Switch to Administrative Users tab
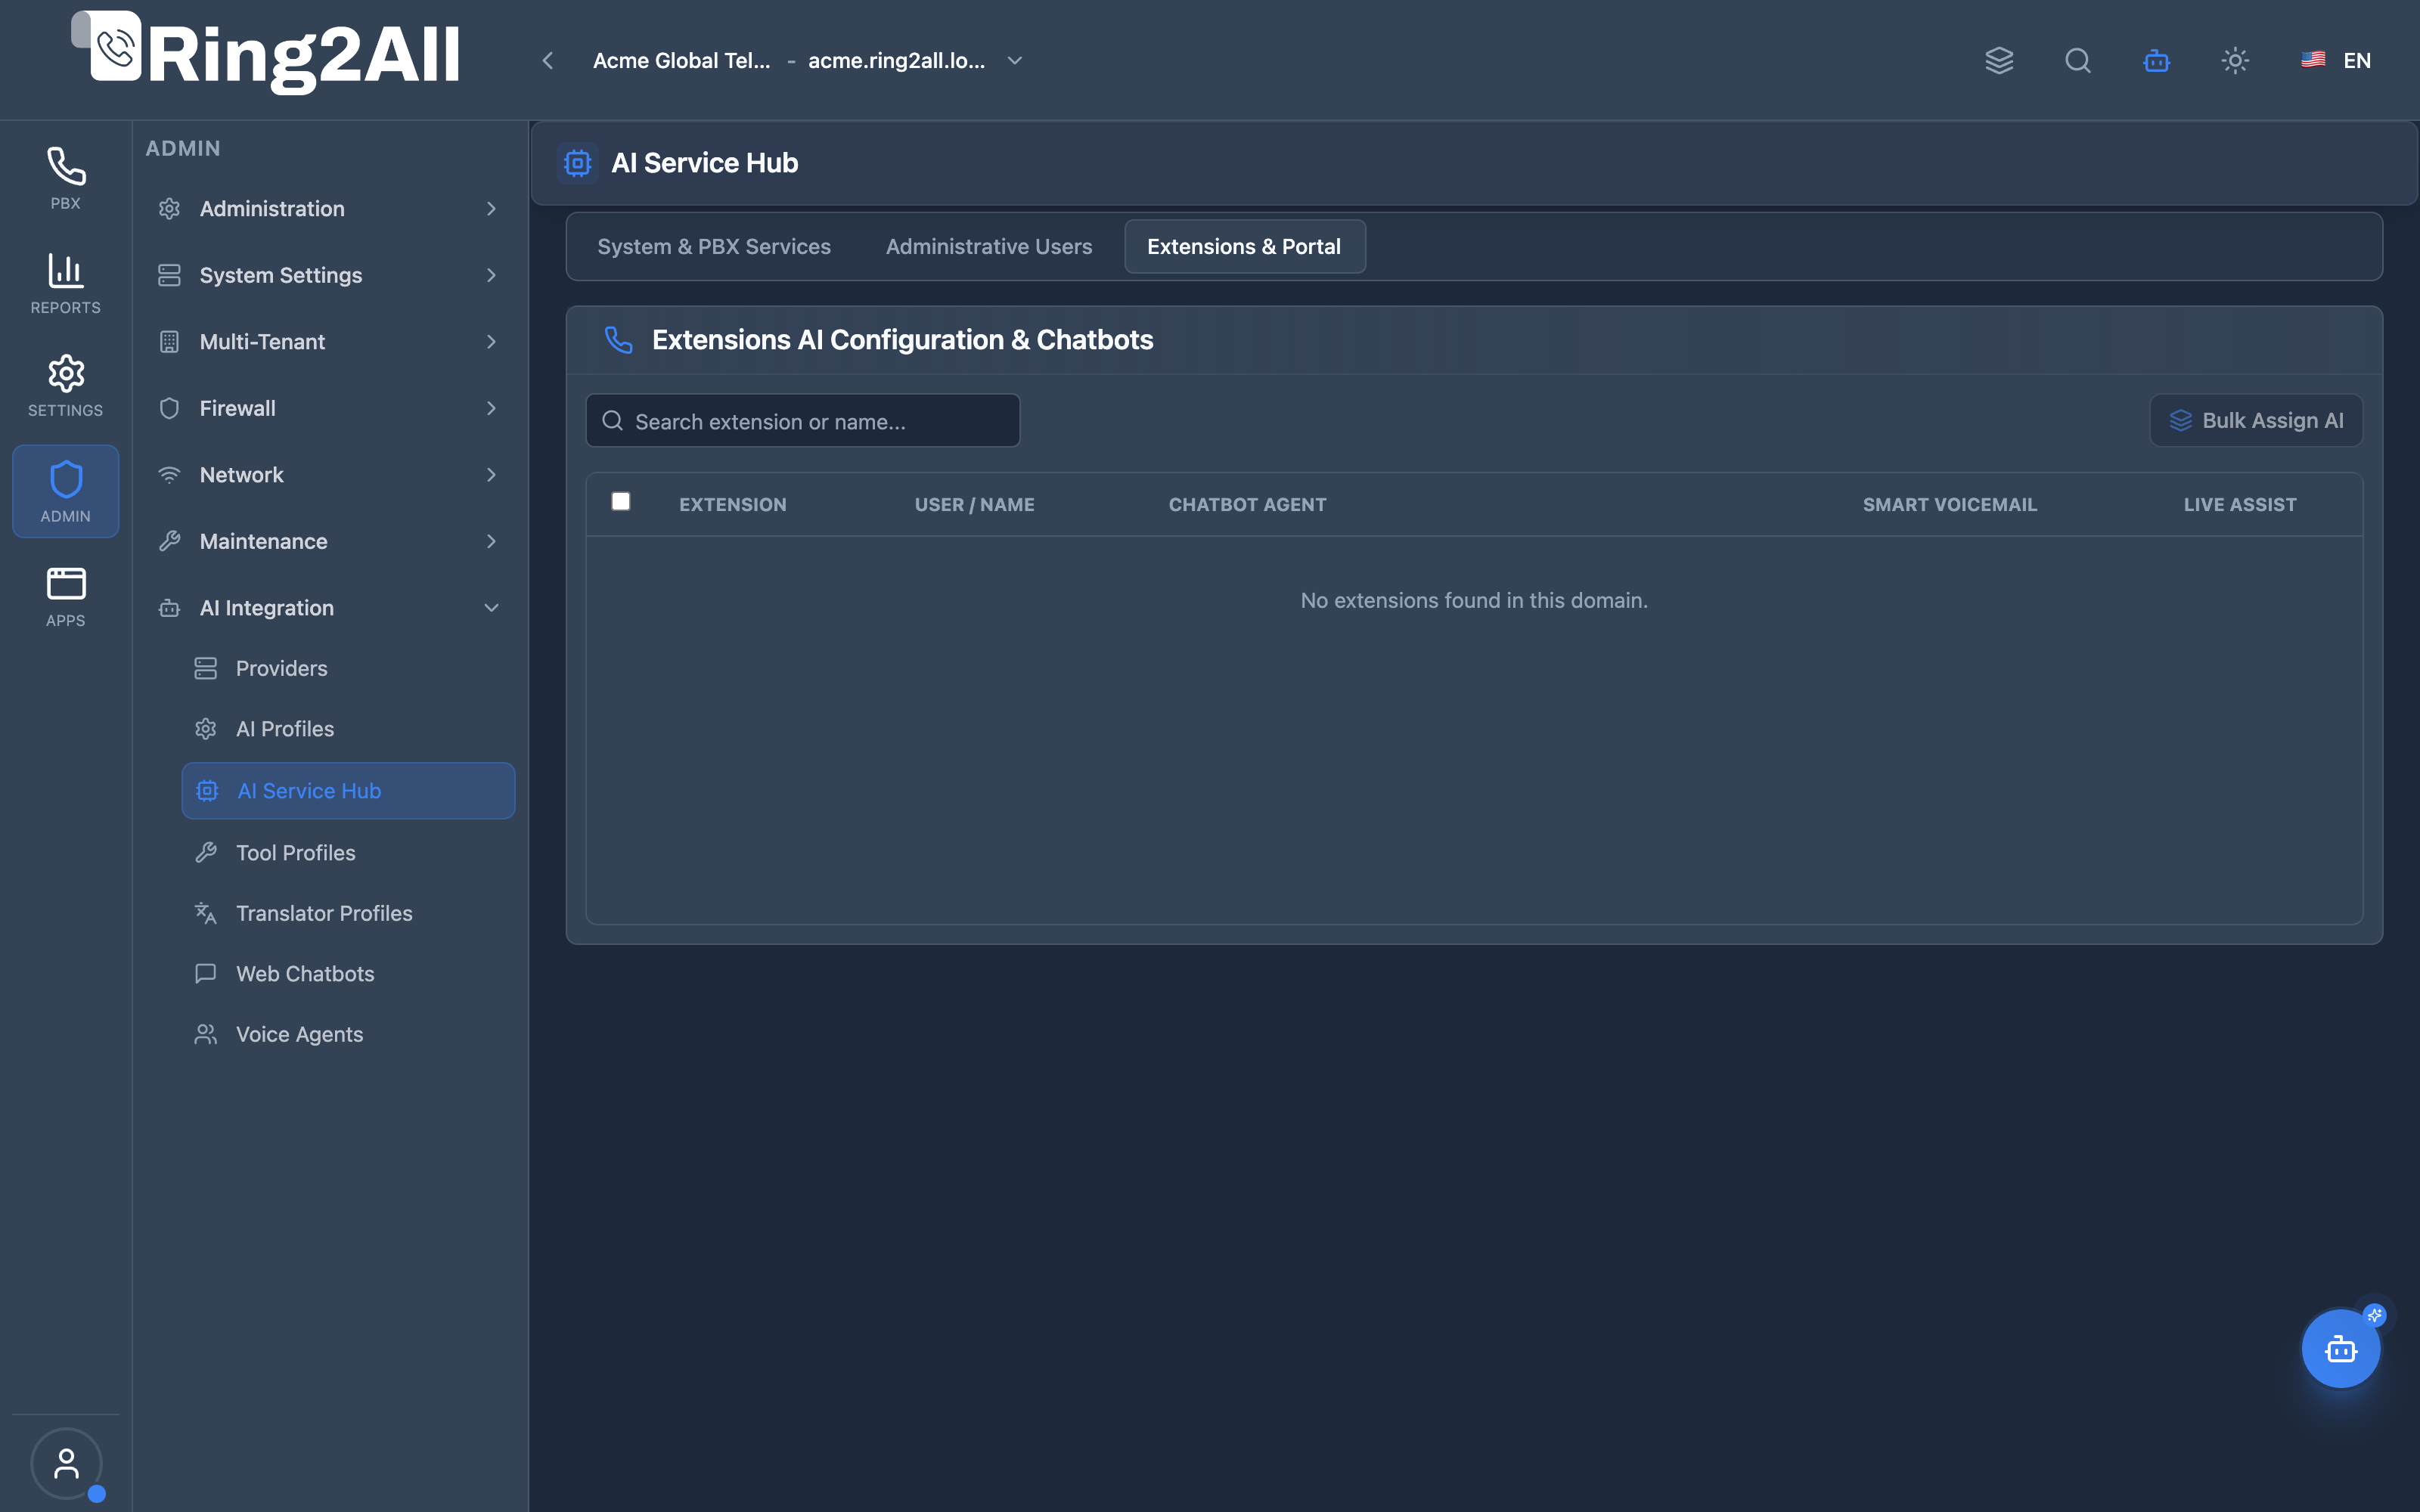Screen dimensions: 2420x1512 tap(989, 246)
